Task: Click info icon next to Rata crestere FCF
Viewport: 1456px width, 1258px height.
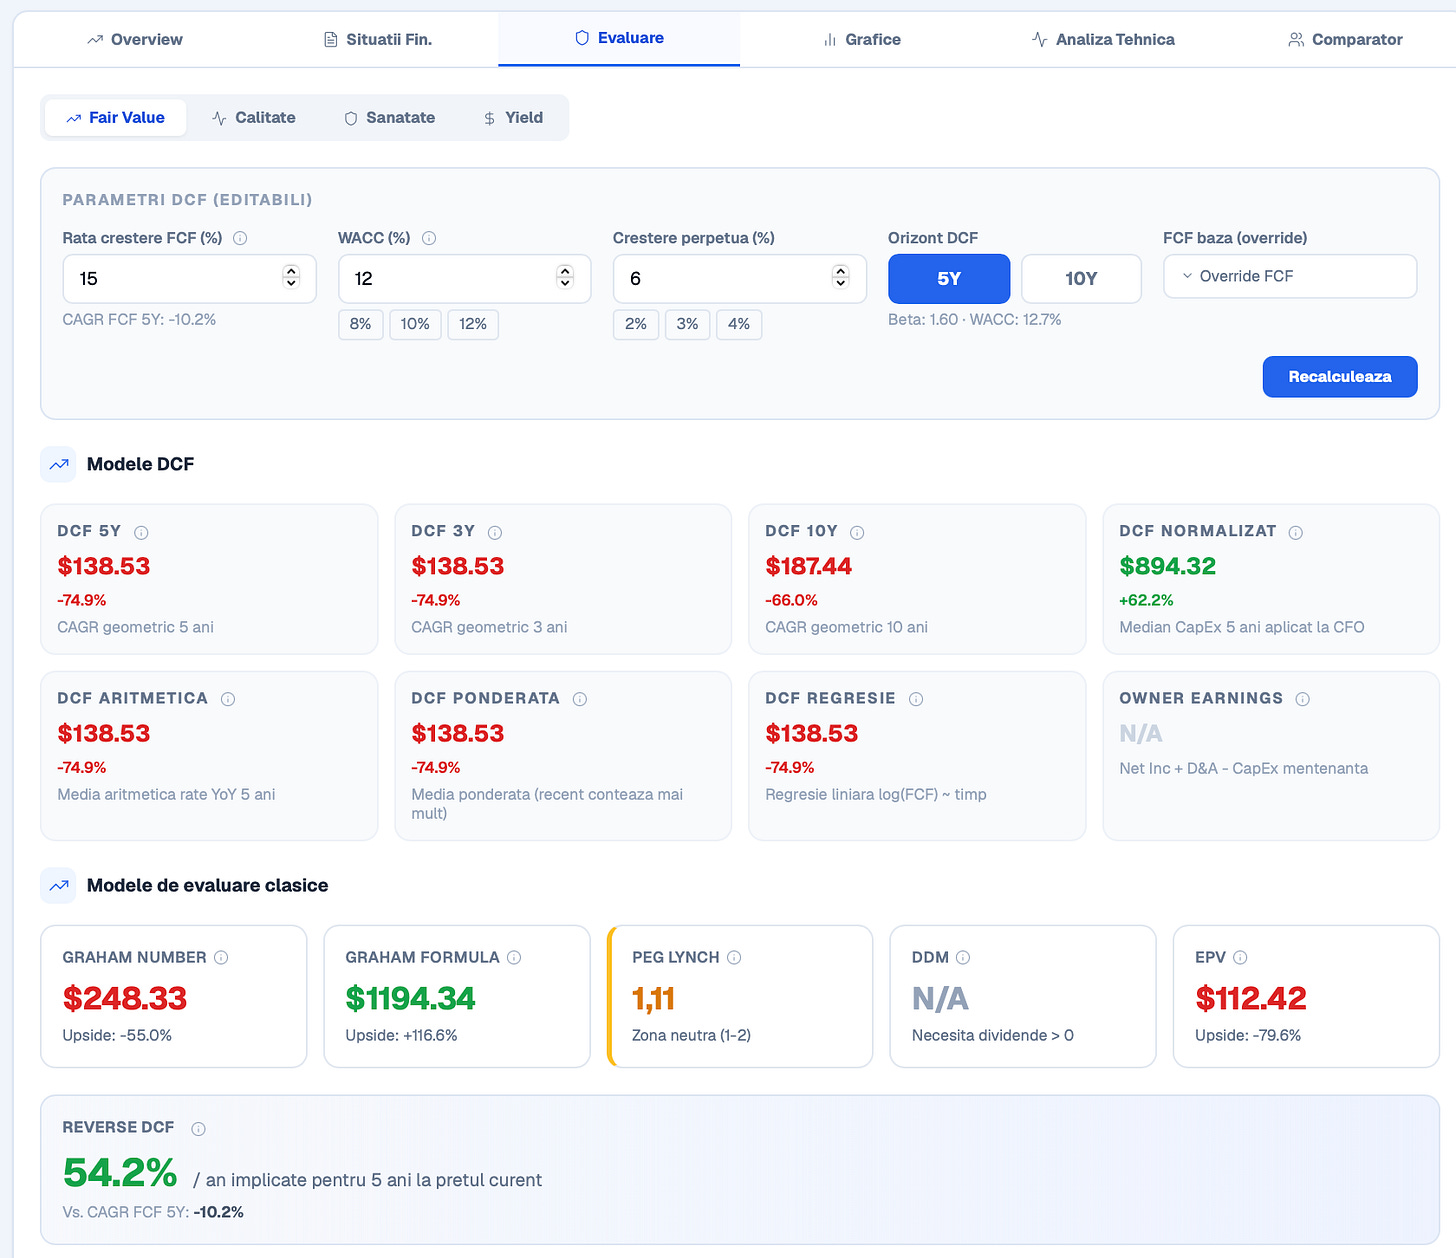Action: pos(240,238)
